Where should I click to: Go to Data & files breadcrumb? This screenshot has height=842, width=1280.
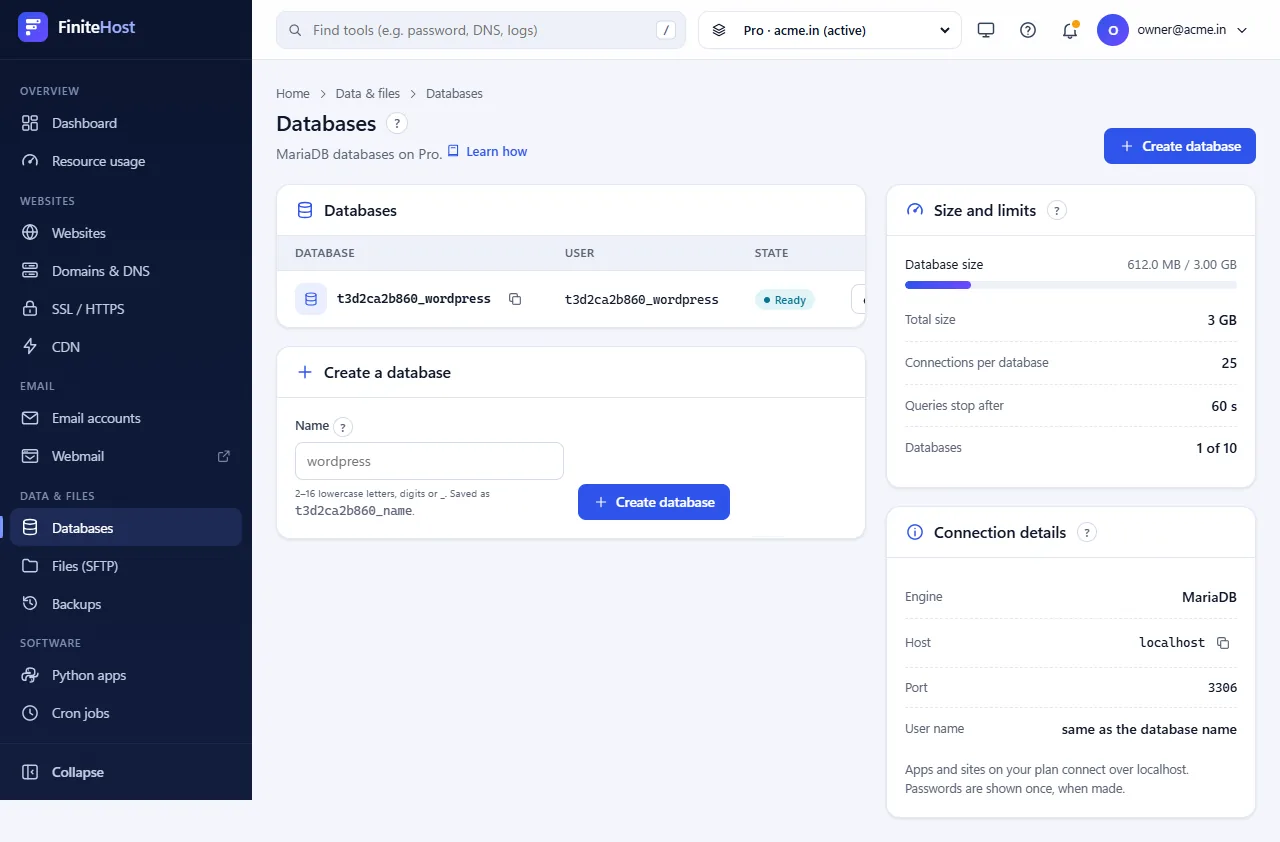point(368,93)
